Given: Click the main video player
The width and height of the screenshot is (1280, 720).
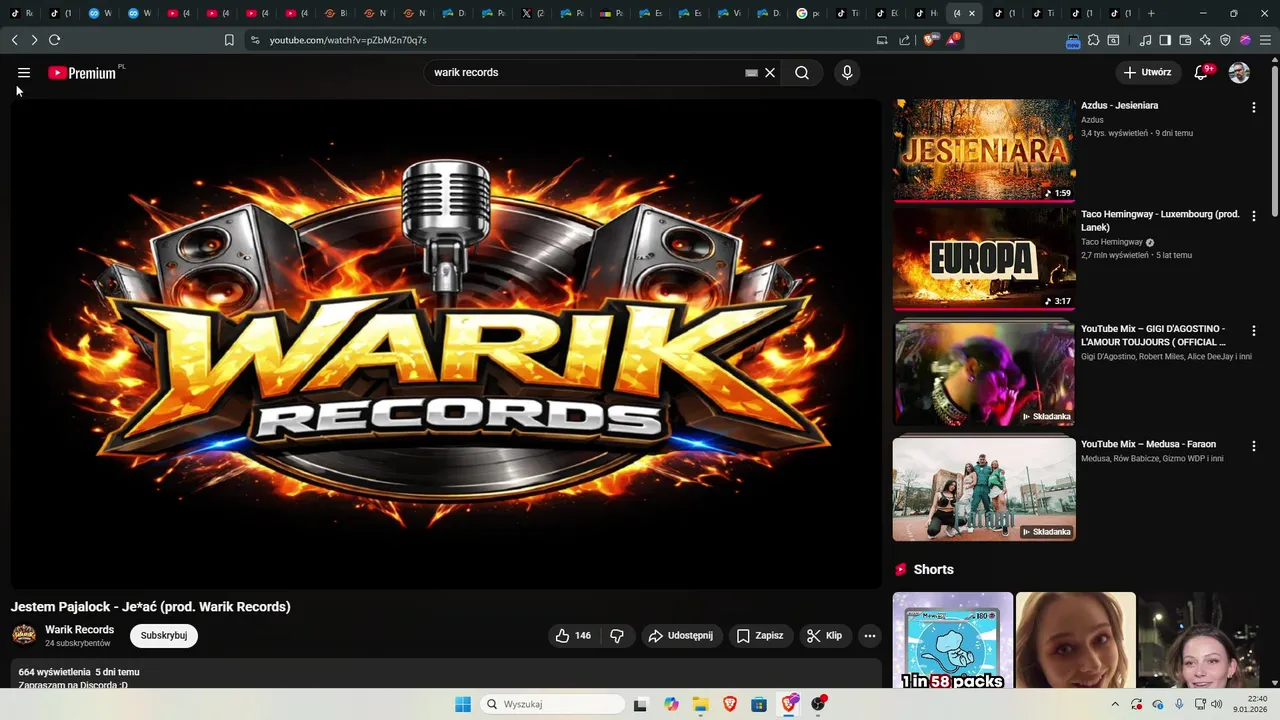Looking at the screenshot, I should click(446, 343).
